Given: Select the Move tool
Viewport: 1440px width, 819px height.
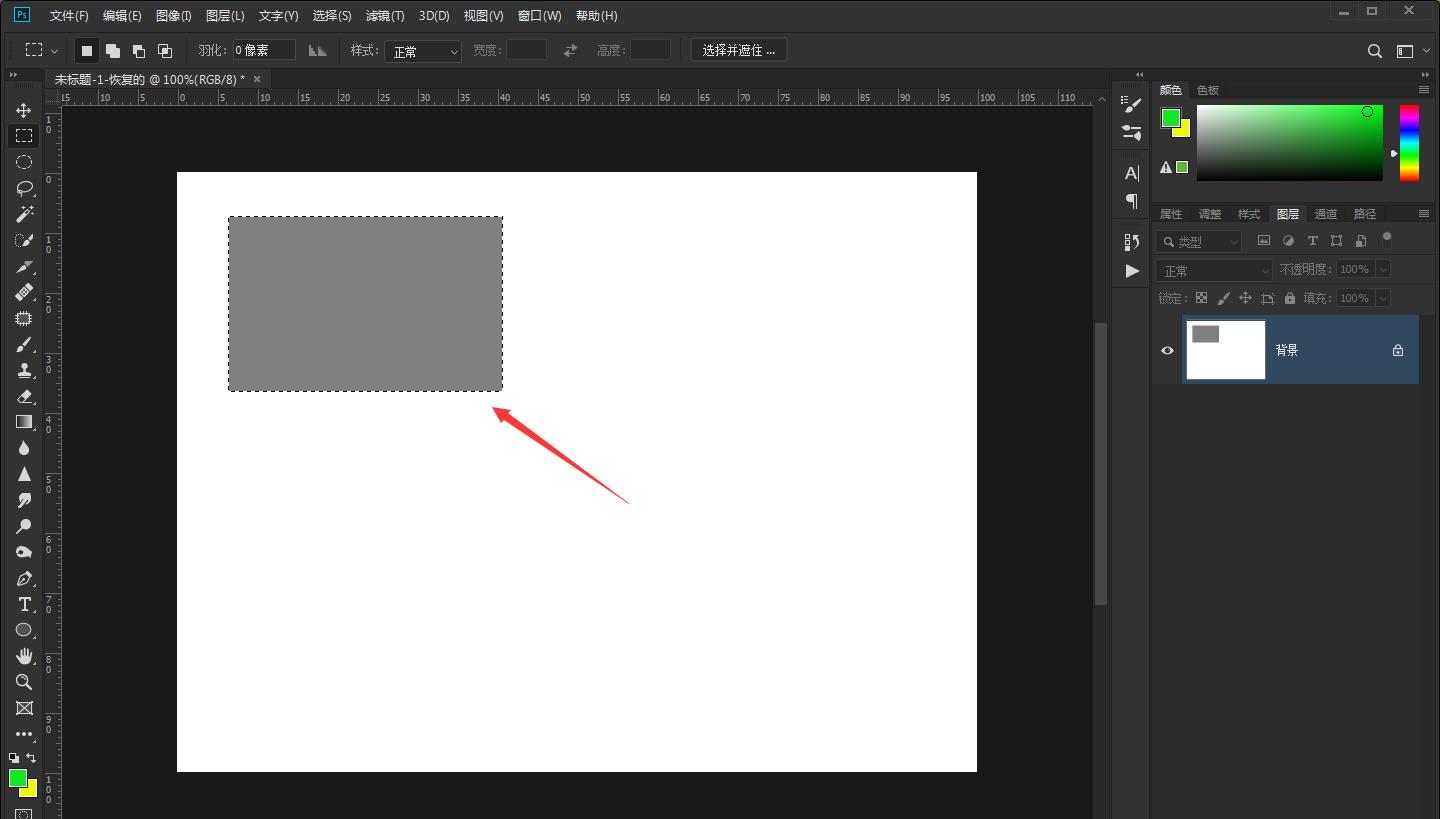Looking at the screenshot, I should 24,110.
